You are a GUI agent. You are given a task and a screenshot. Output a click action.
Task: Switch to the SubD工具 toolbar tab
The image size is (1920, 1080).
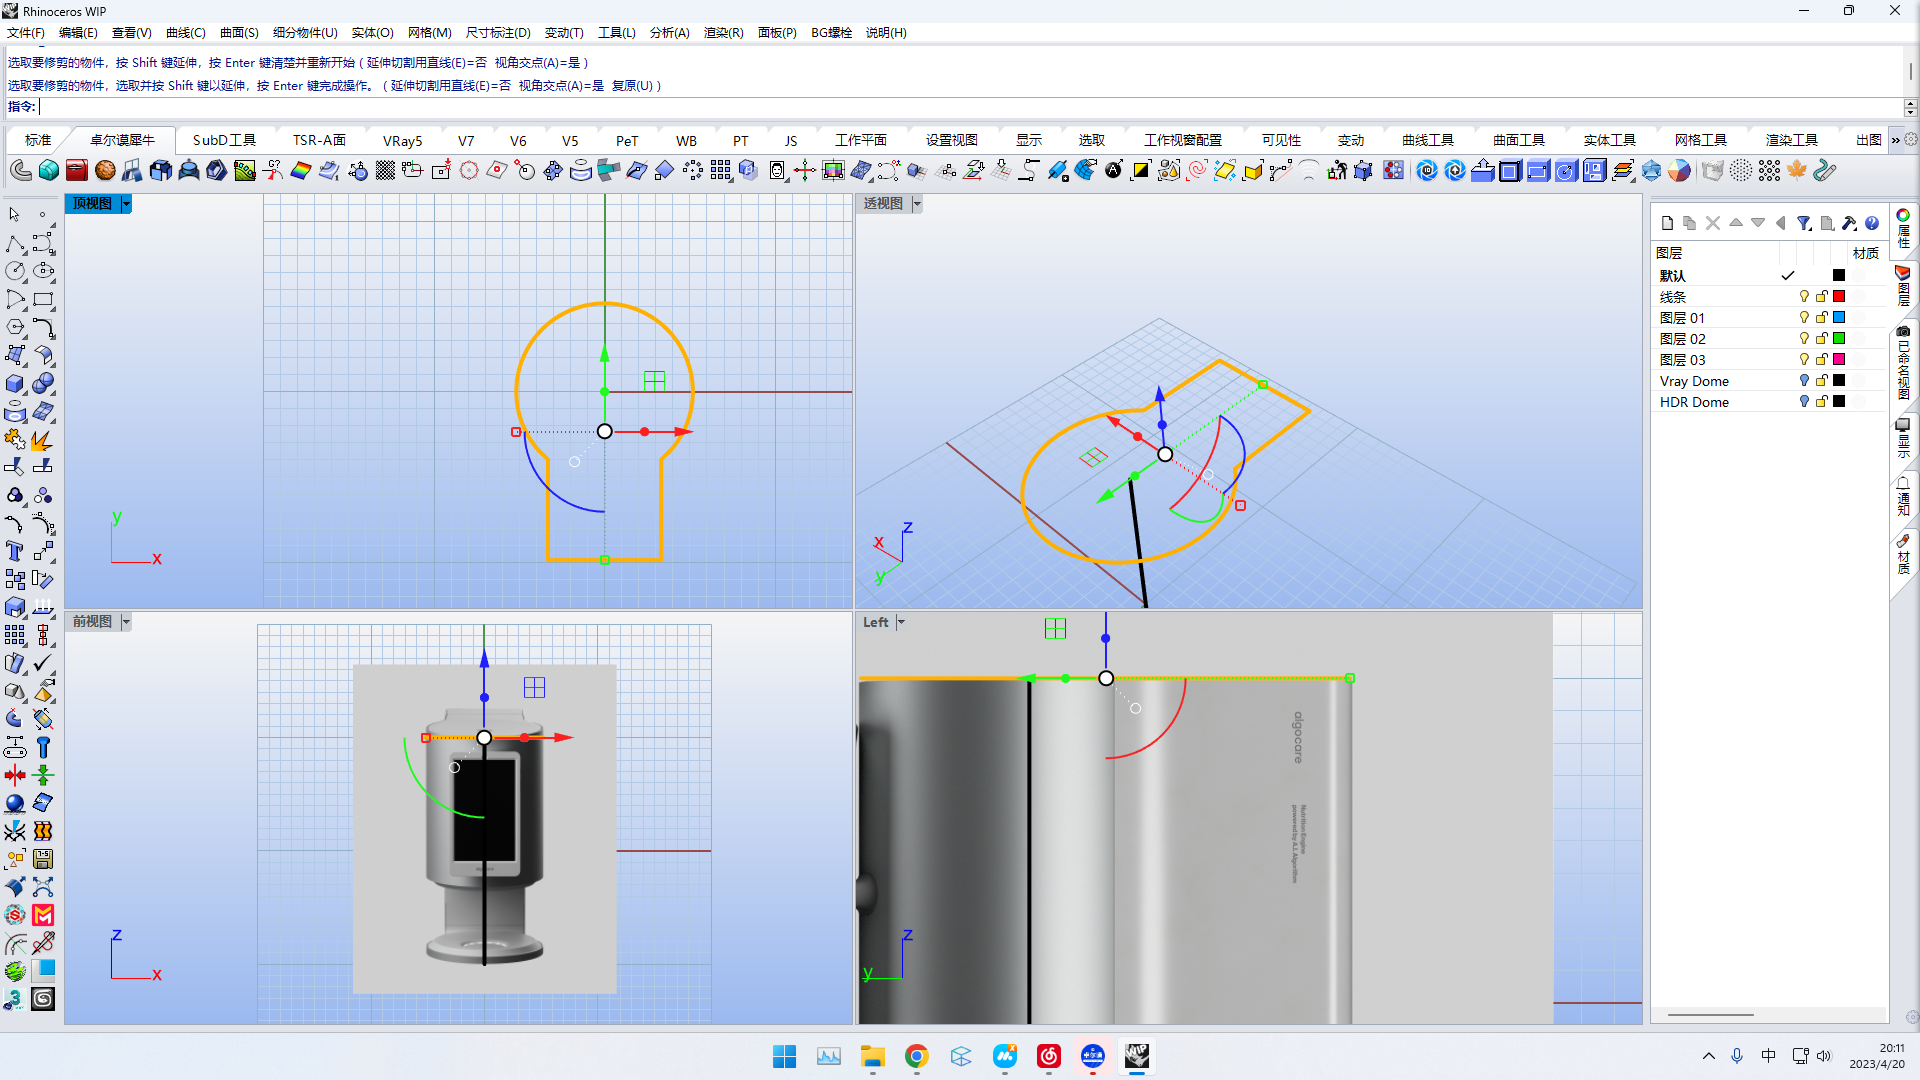click(224, 141)
